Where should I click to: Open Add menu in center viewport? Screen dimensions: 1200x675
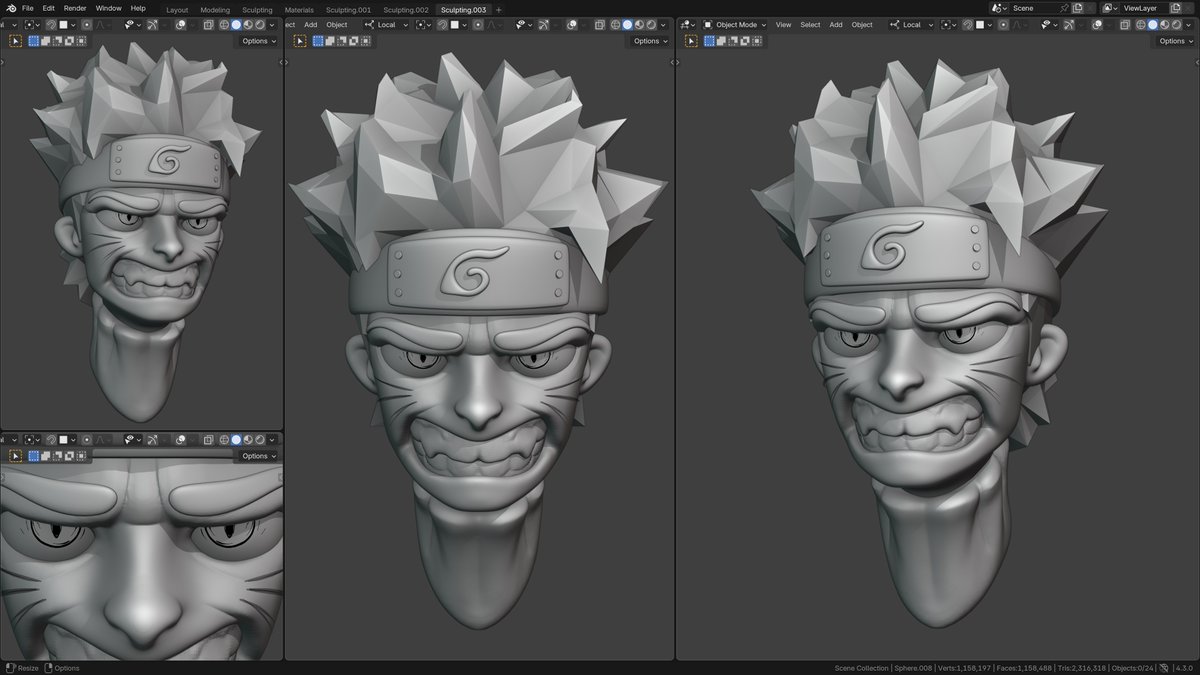tap(311, 25)
